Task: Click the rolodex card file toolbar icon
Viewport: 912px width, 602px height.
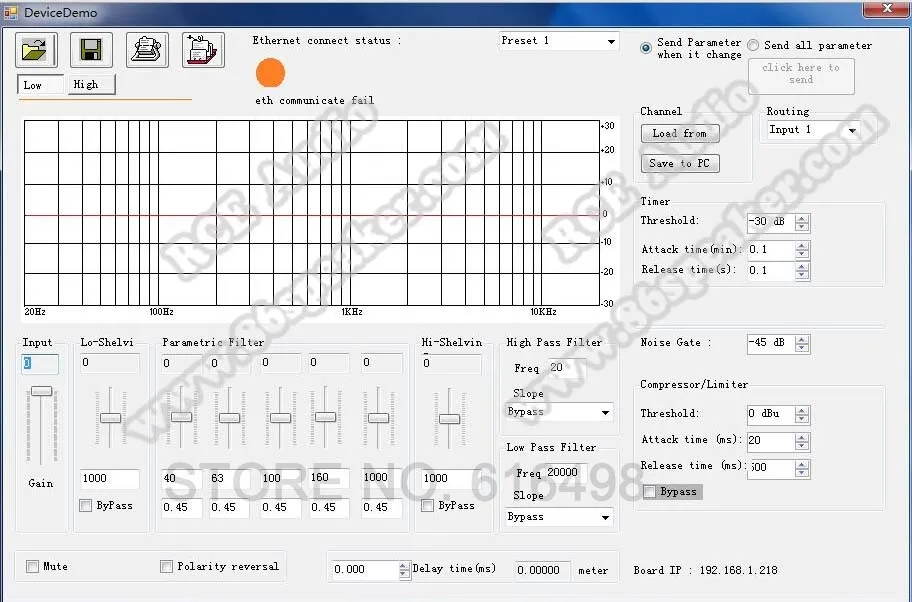Action: 147,50
